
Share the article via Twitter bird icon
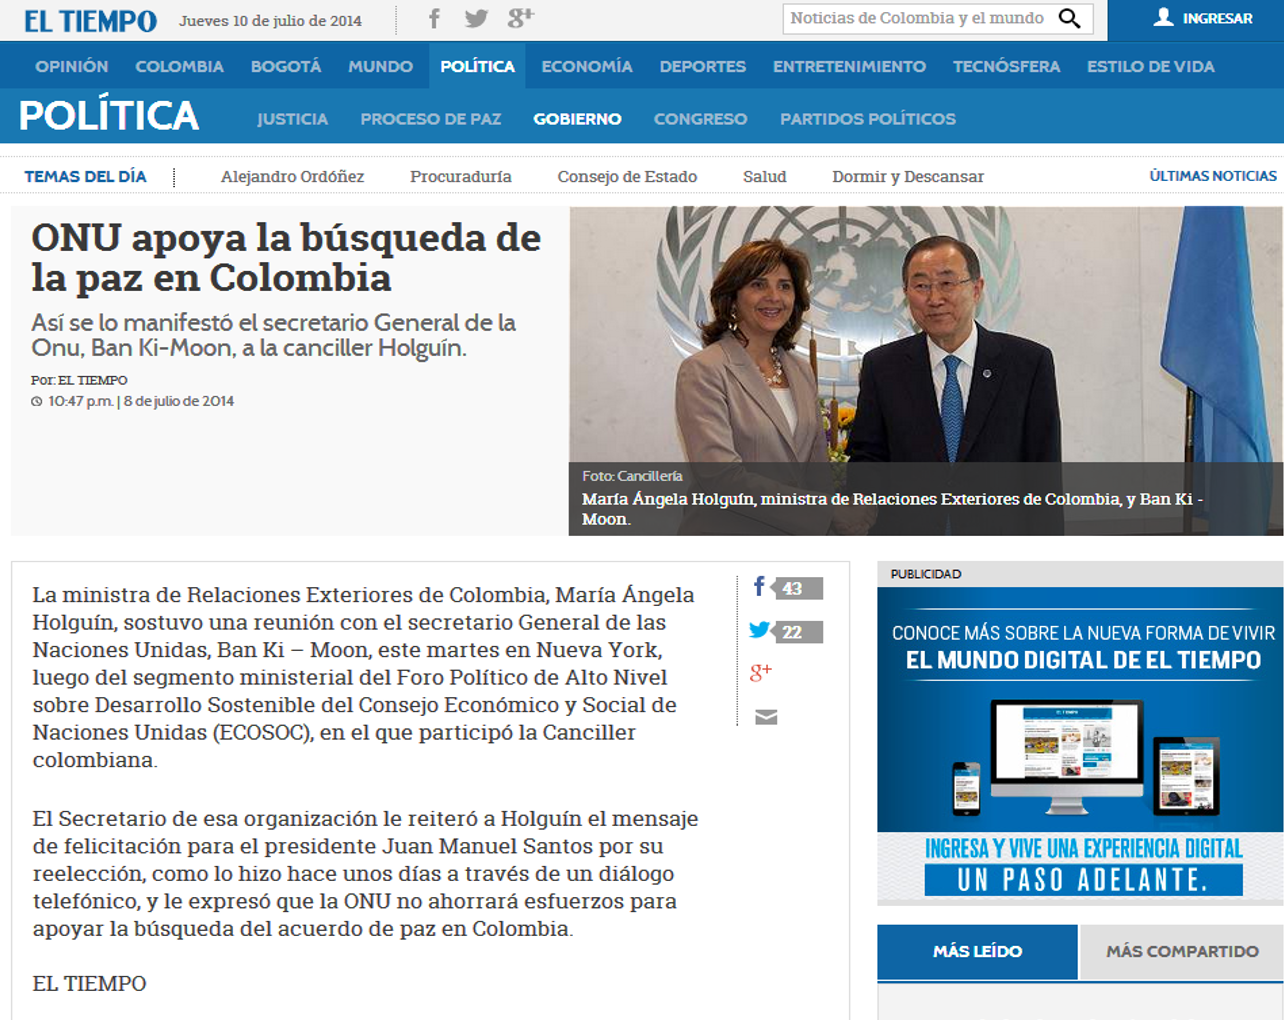coord(759,630)
